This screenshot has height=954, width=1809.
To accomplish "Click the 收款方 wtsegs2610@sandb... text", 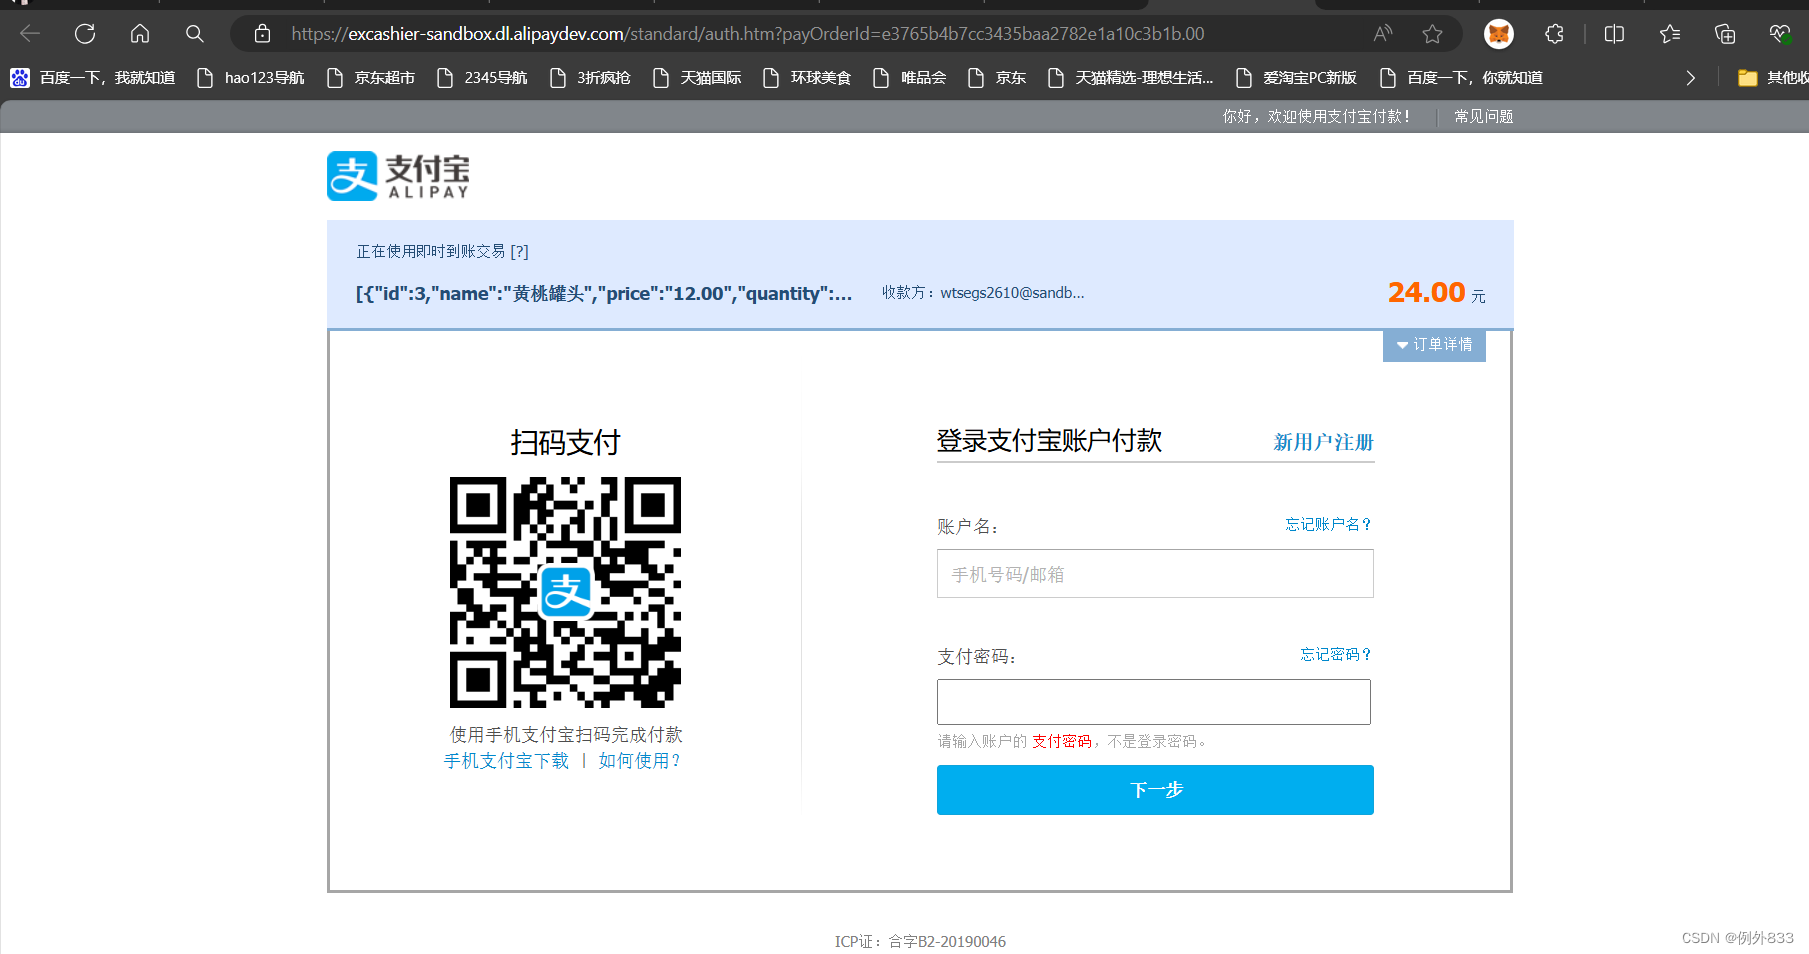I will pyautogui.click(x=983, y=293).
